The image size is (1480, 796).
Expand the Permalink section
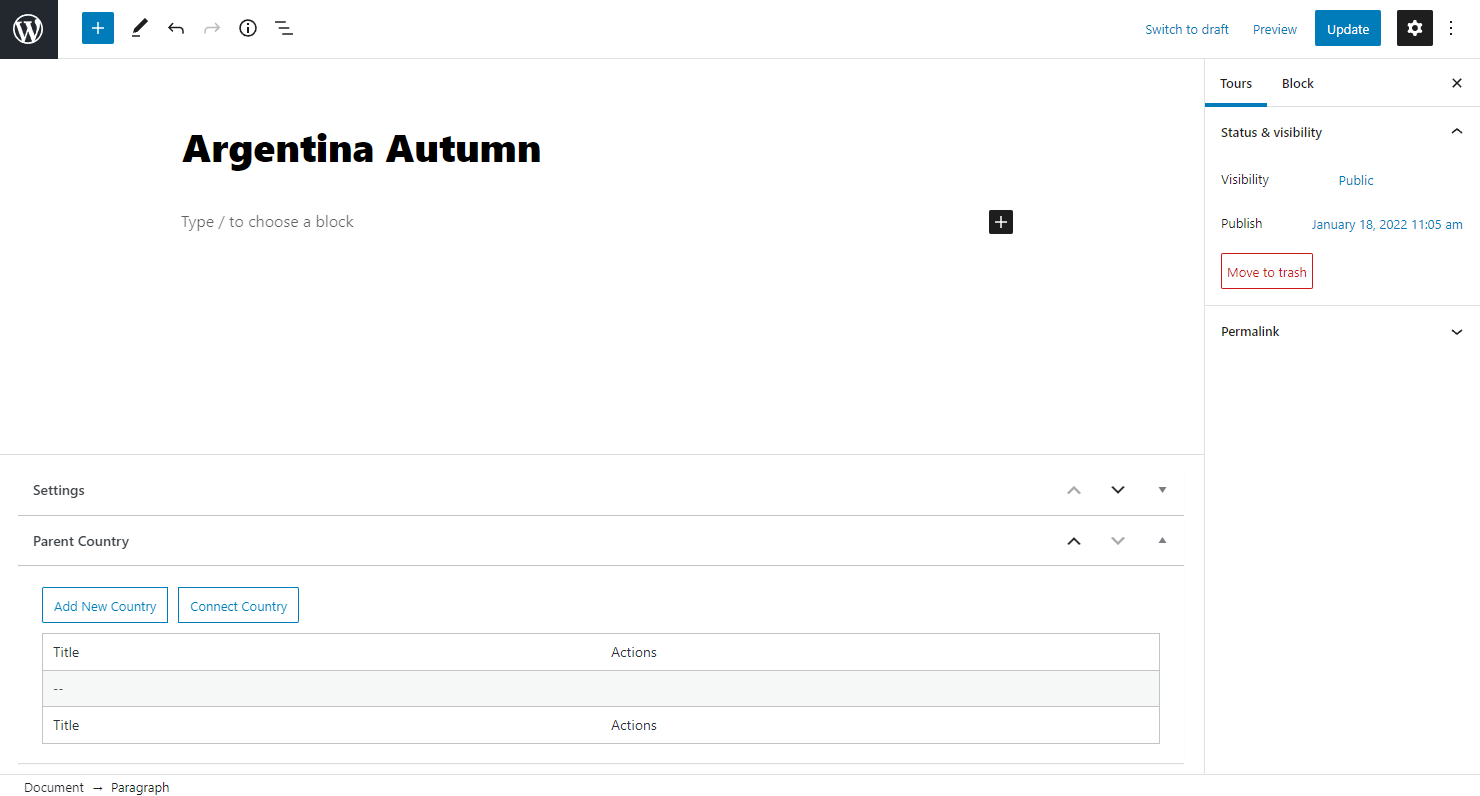click(x=1457, y=332)
